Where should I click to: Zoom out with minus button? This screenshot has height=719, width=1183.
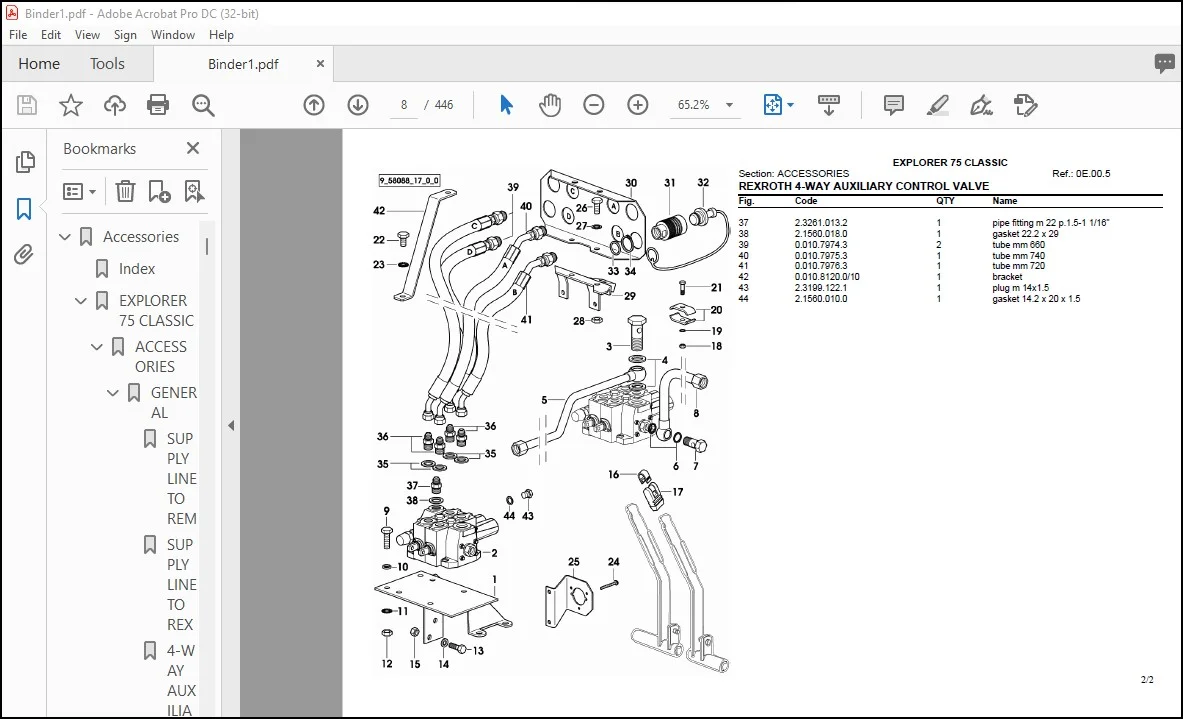click(594, 105)
